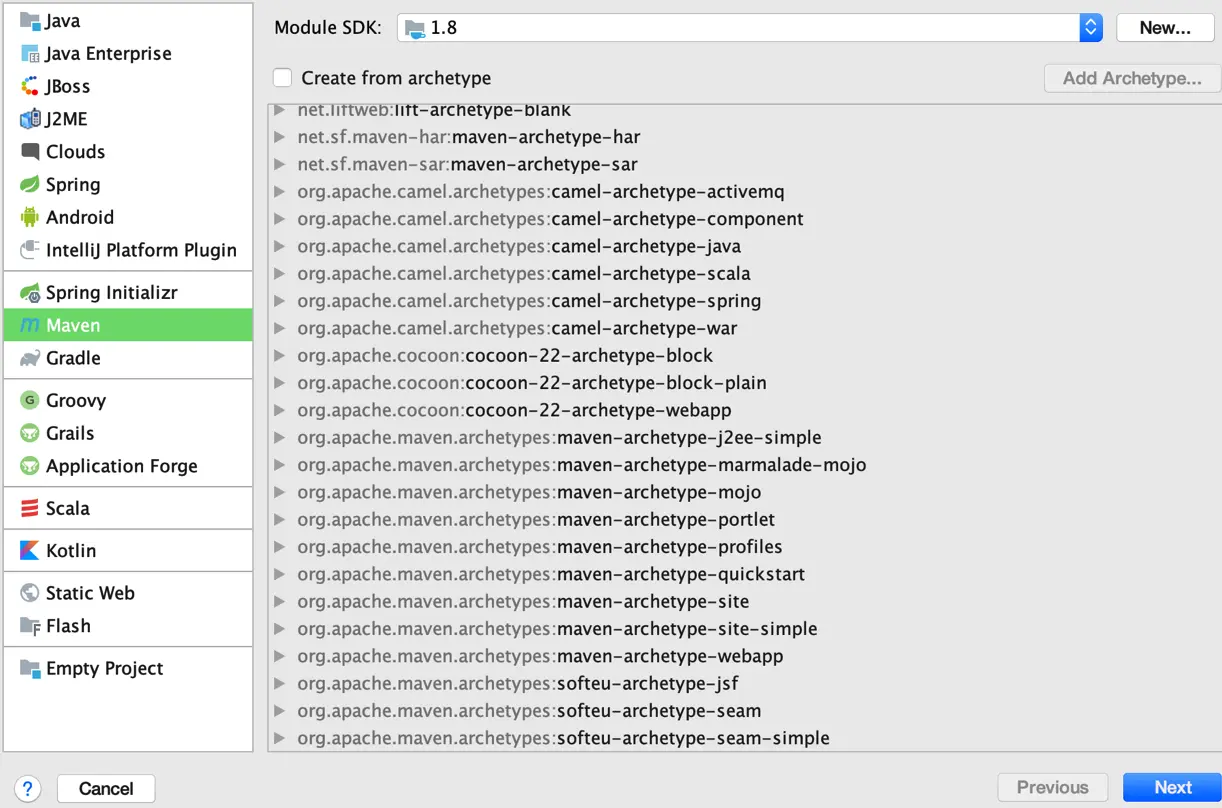Viewport: 1222px width, 808px height.
Task: Select camel-archetype-component row
Action: click(x=745, y=219)
